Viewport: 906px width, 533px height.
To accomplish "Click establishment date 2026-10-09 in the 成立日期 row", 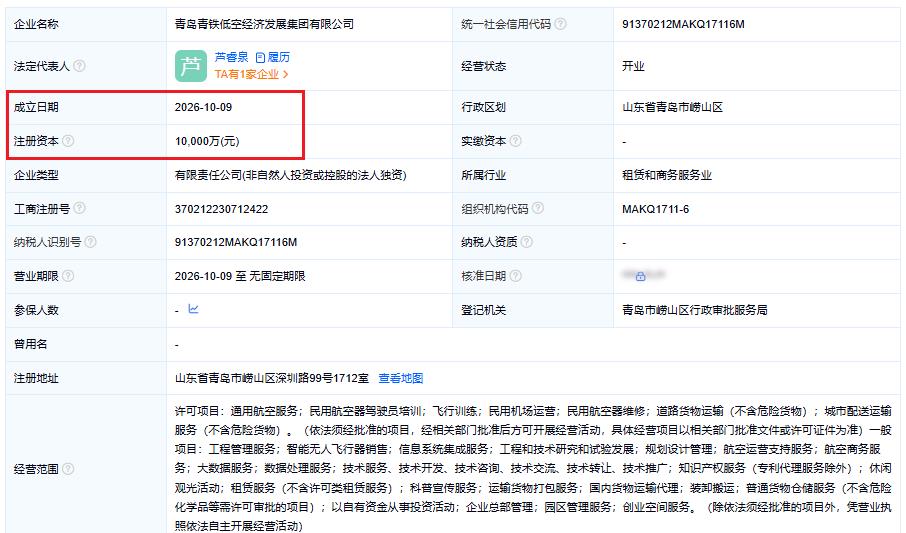I will pyautogui.click(x=203, y=108).
